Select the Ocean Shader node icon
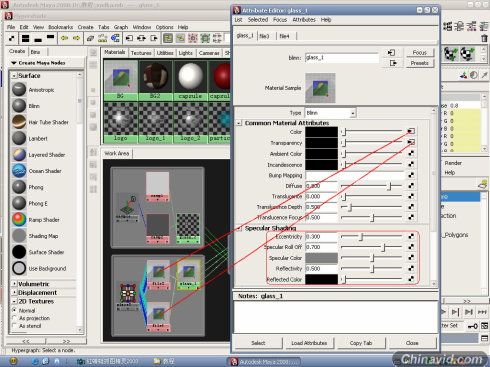Viewport: 490px width, 367px height. (x=19, y=171)
